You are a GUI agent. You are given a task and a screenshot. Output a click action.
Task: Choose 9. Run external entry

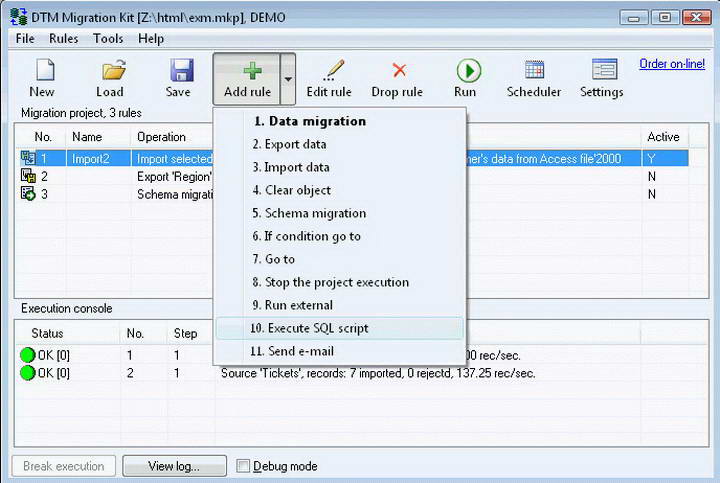pos(340,305)
